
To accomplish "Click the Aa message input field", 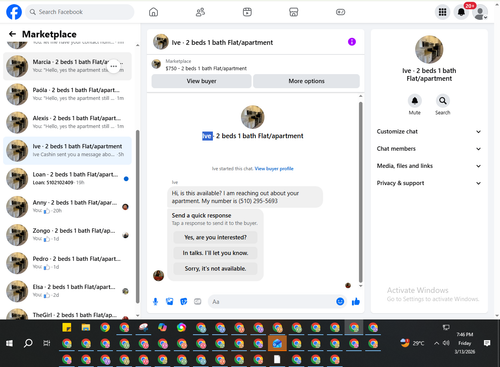I will click(272, 302).
